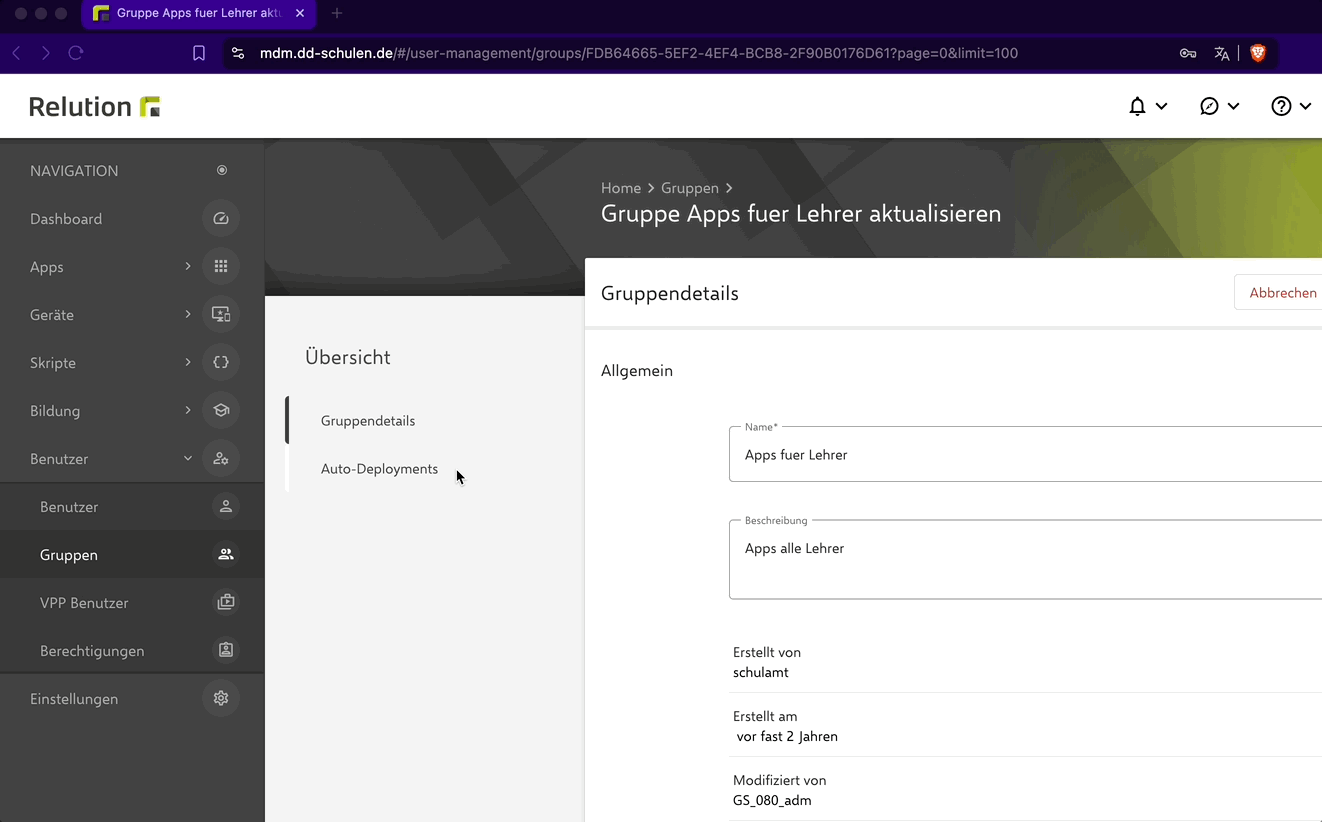Toggle the NAVIGATION pin radio icon
This screenshot has width=1322, height=822.
[222, 171]
